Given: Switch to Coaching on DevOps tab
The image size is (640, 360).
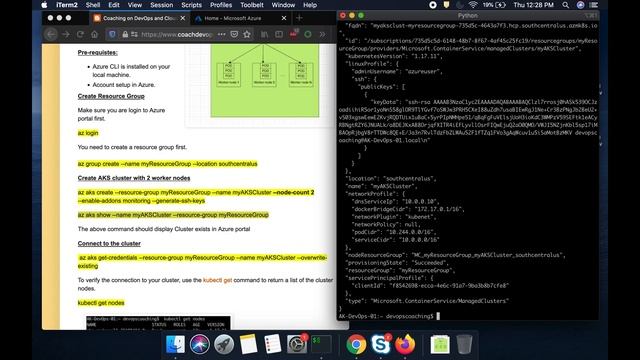Looking at the screenshot, I should pyautogui.click(x=139, y=18).
